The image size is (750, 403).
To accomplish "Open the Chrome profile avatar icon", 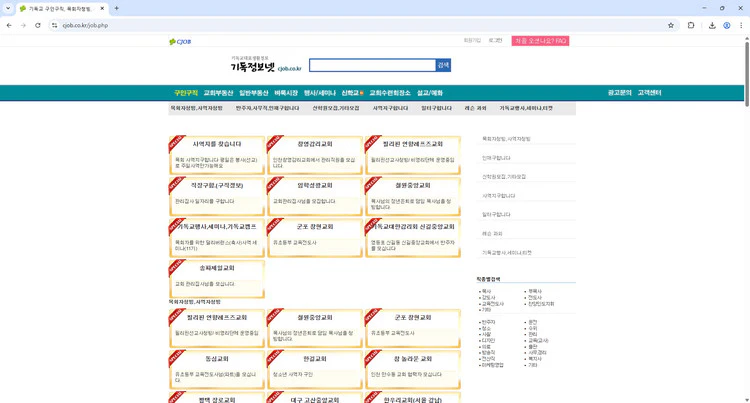I will click(727, 25).
